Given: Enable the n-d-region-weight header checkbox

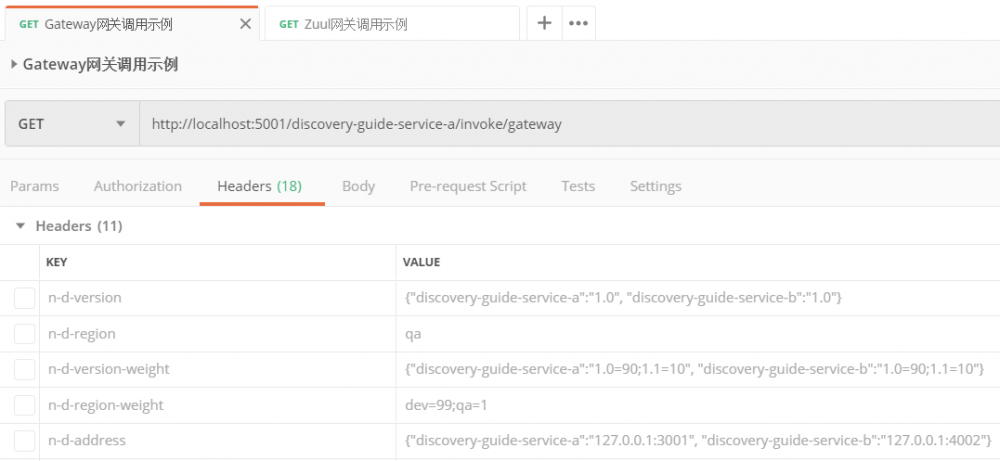Looking at the screenshot, I should coord(24,406).
